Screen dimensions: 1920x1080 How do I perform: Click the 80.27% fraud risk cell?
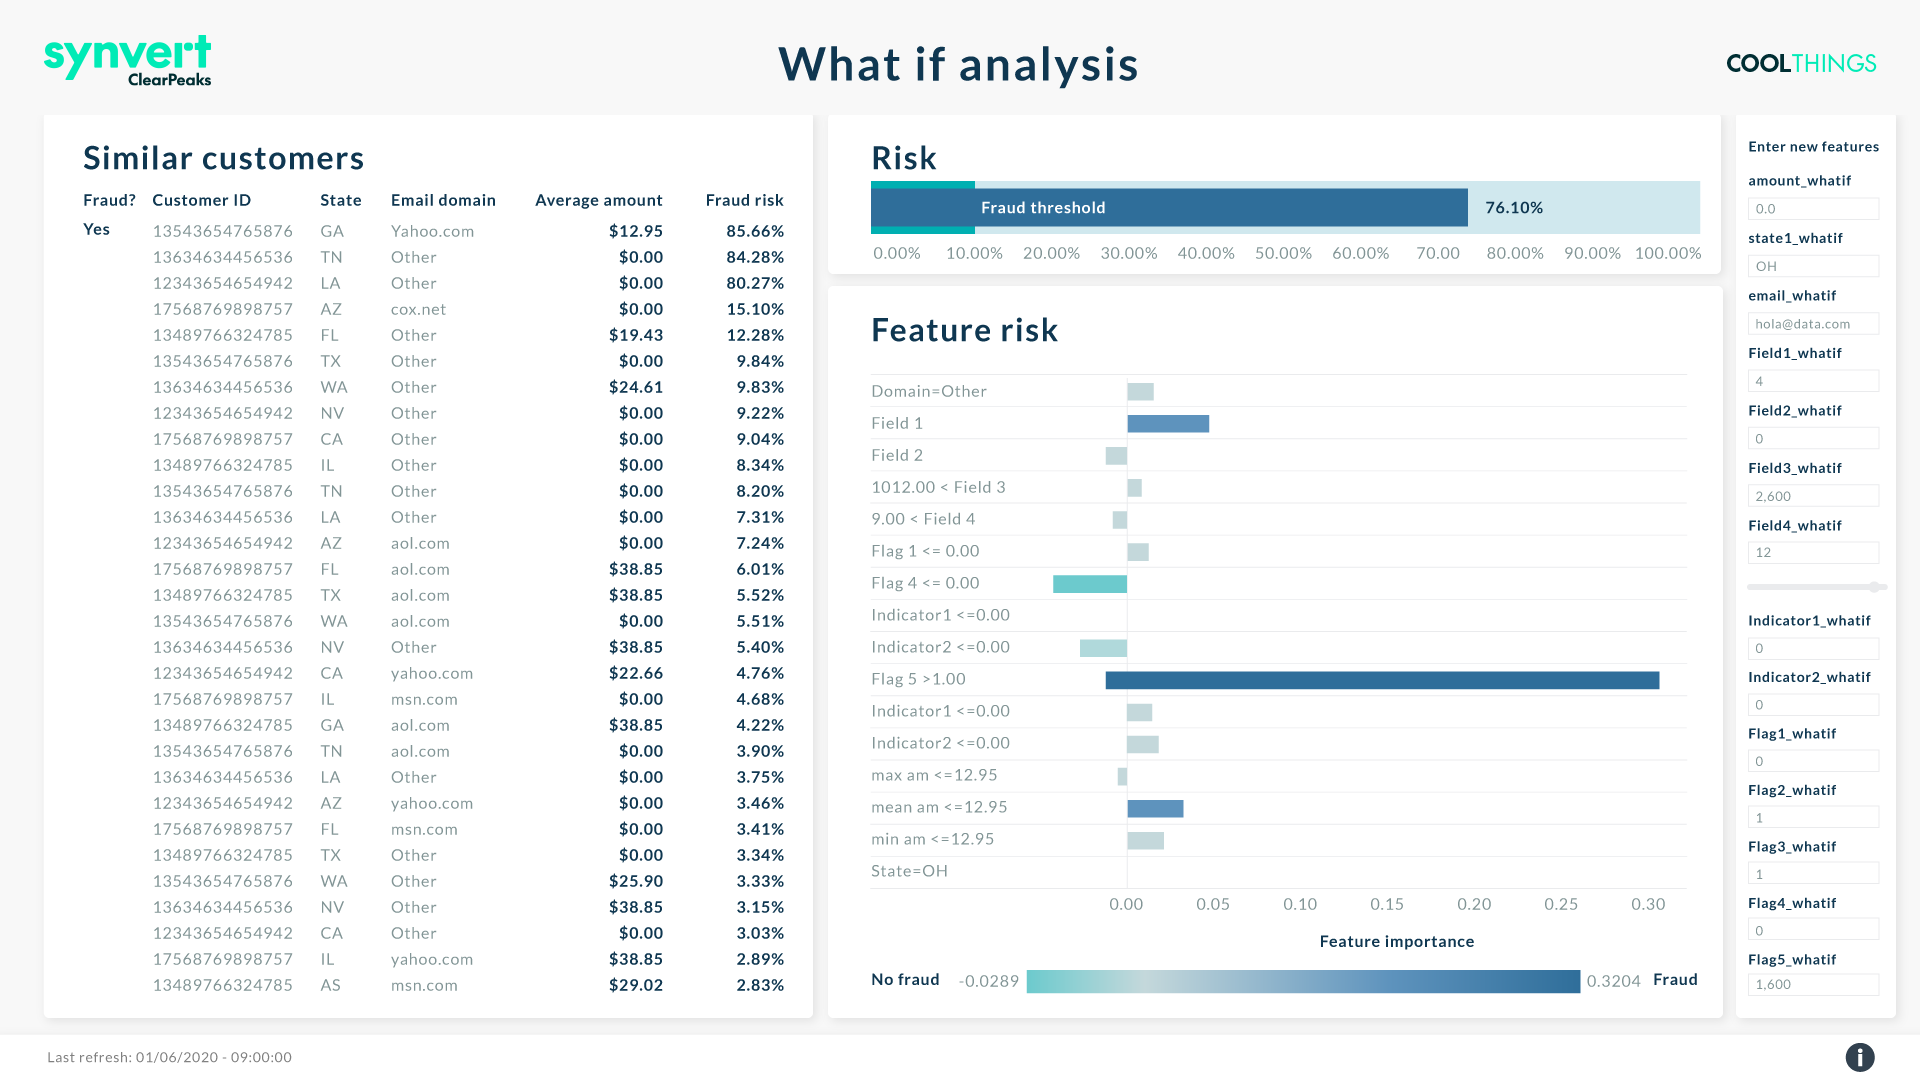755,283
